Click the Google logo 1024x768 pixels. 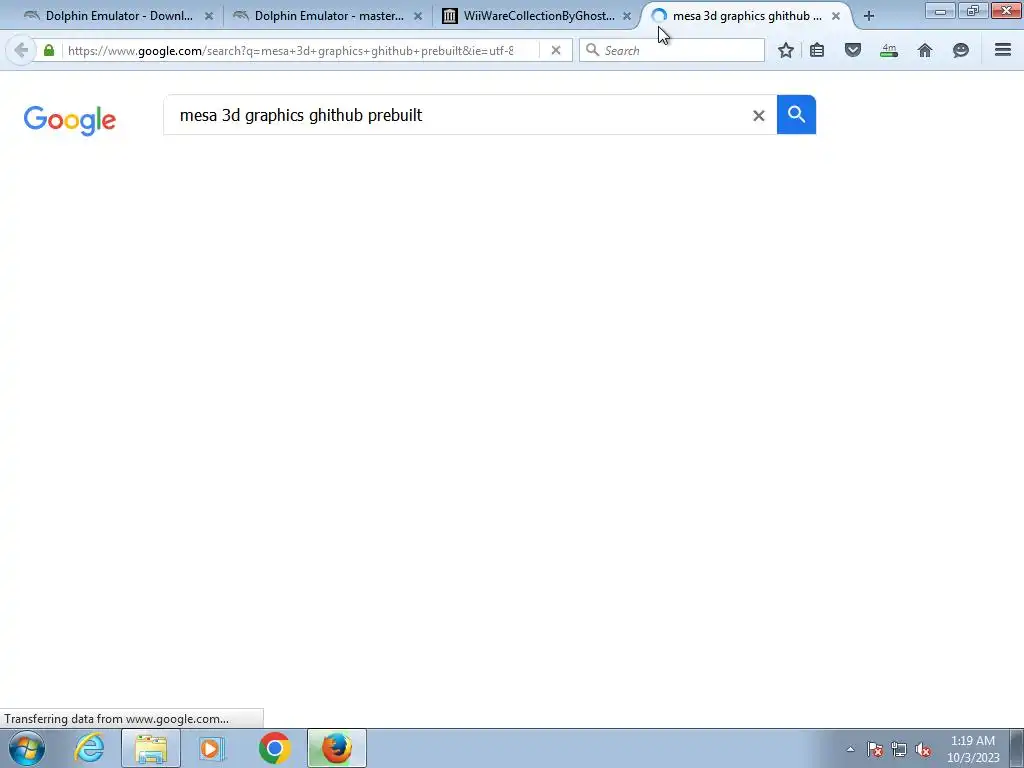point(70,120)
